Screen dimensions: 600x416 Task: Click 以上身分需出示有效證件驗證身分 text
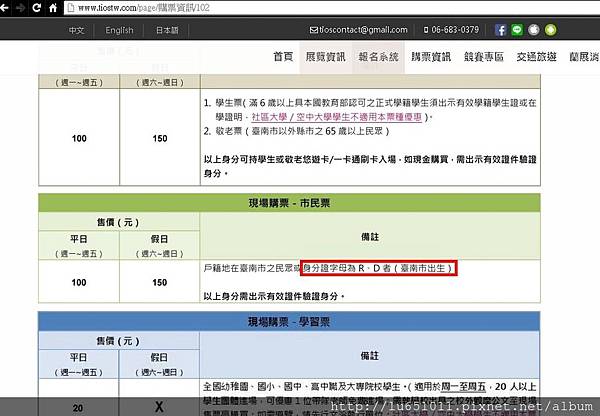tap(274, 296)
